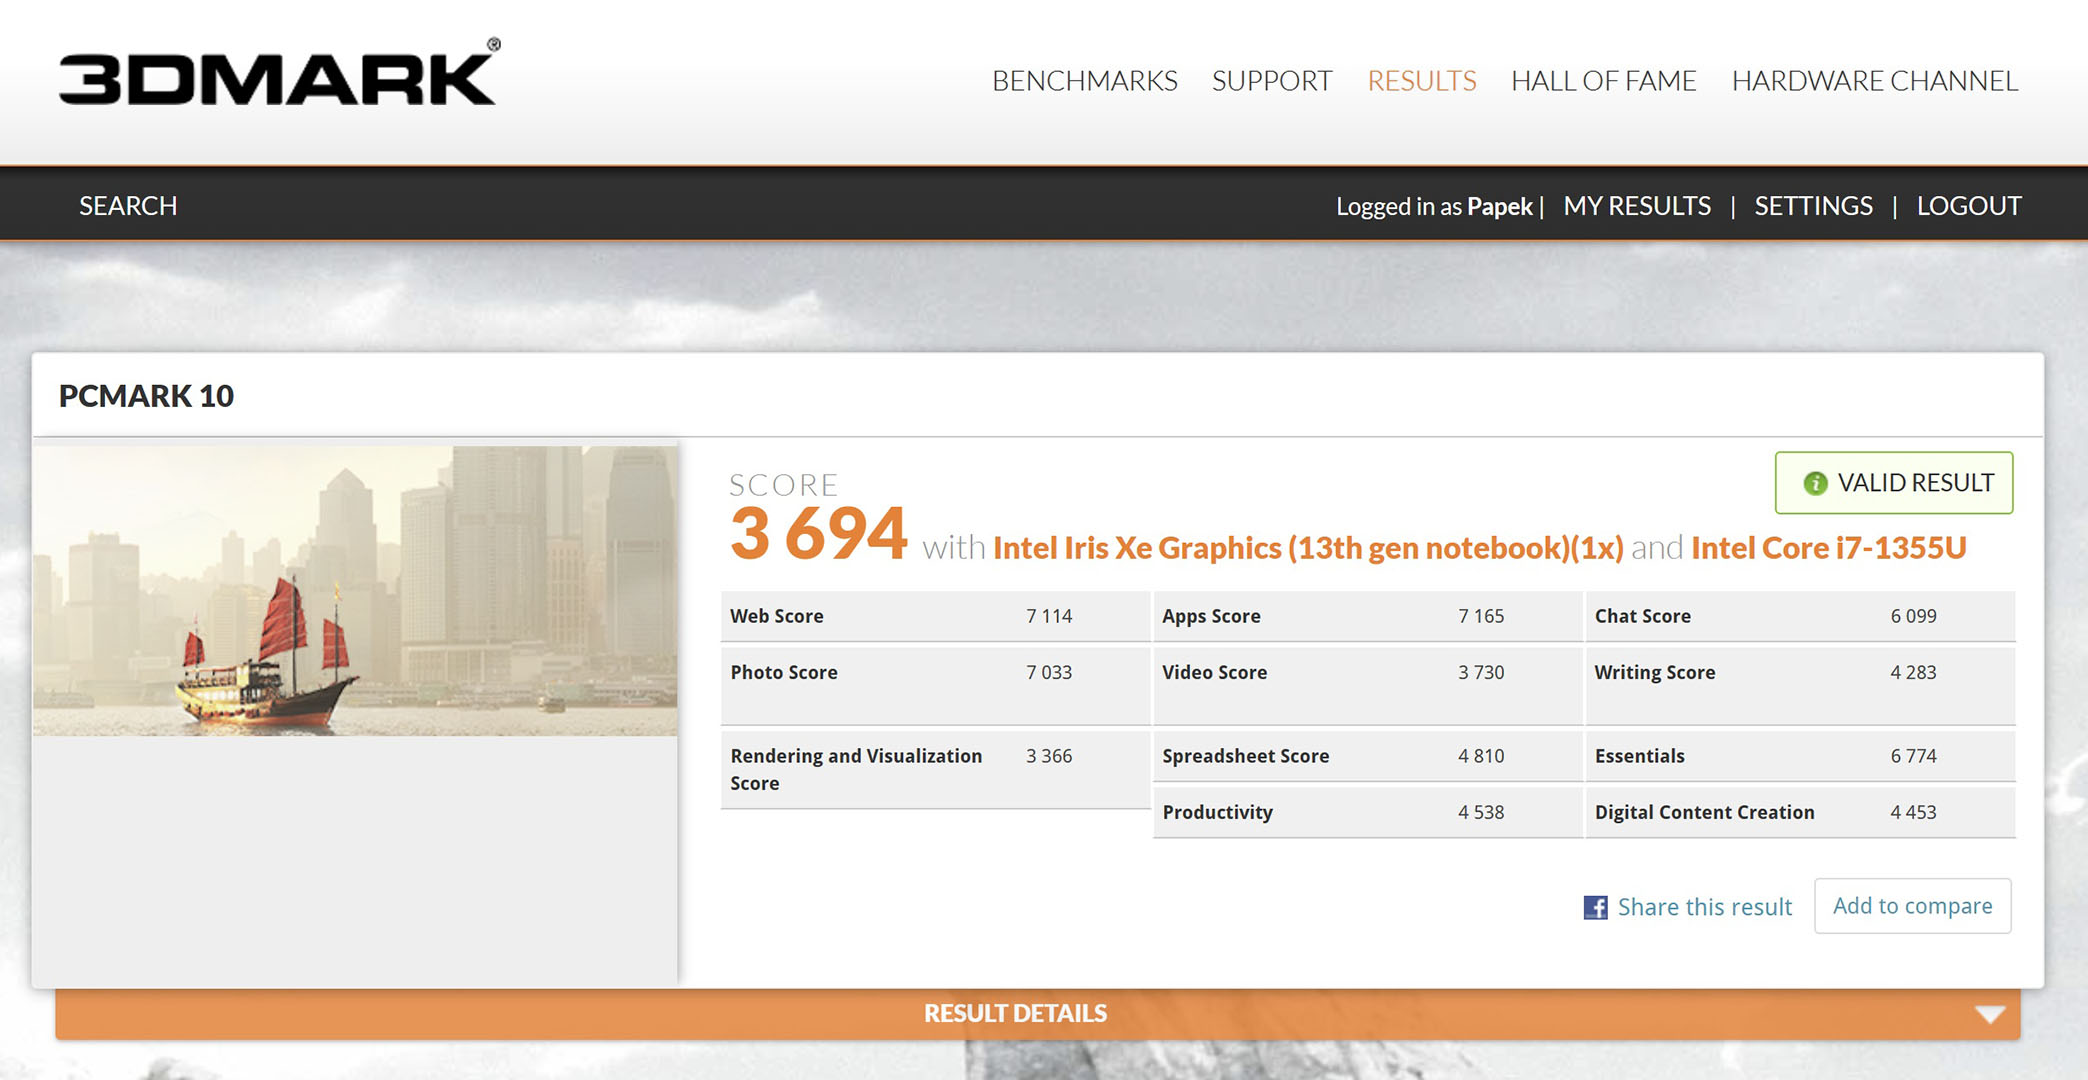Select the Essentials label

pyautogui.click(x=1640, y=756)
